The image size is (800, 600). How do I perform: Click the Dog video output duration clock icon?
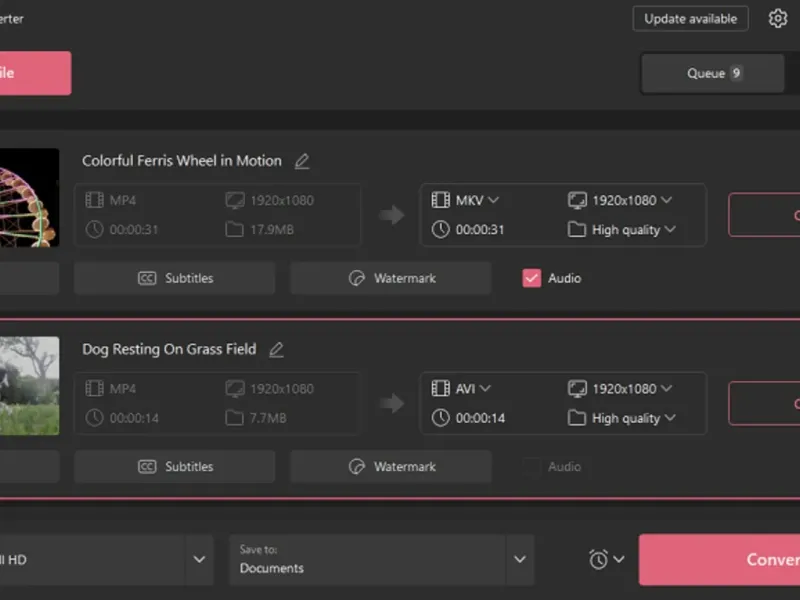tap(441, 418)
